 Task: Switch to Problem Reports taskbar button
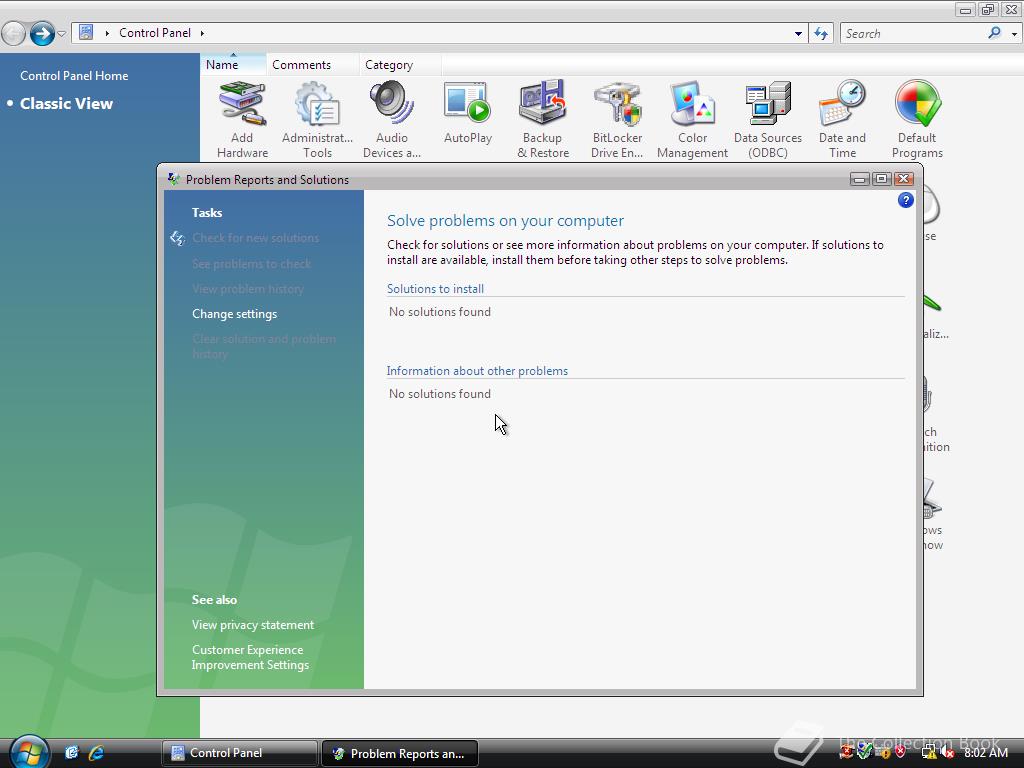pos(400,753)
